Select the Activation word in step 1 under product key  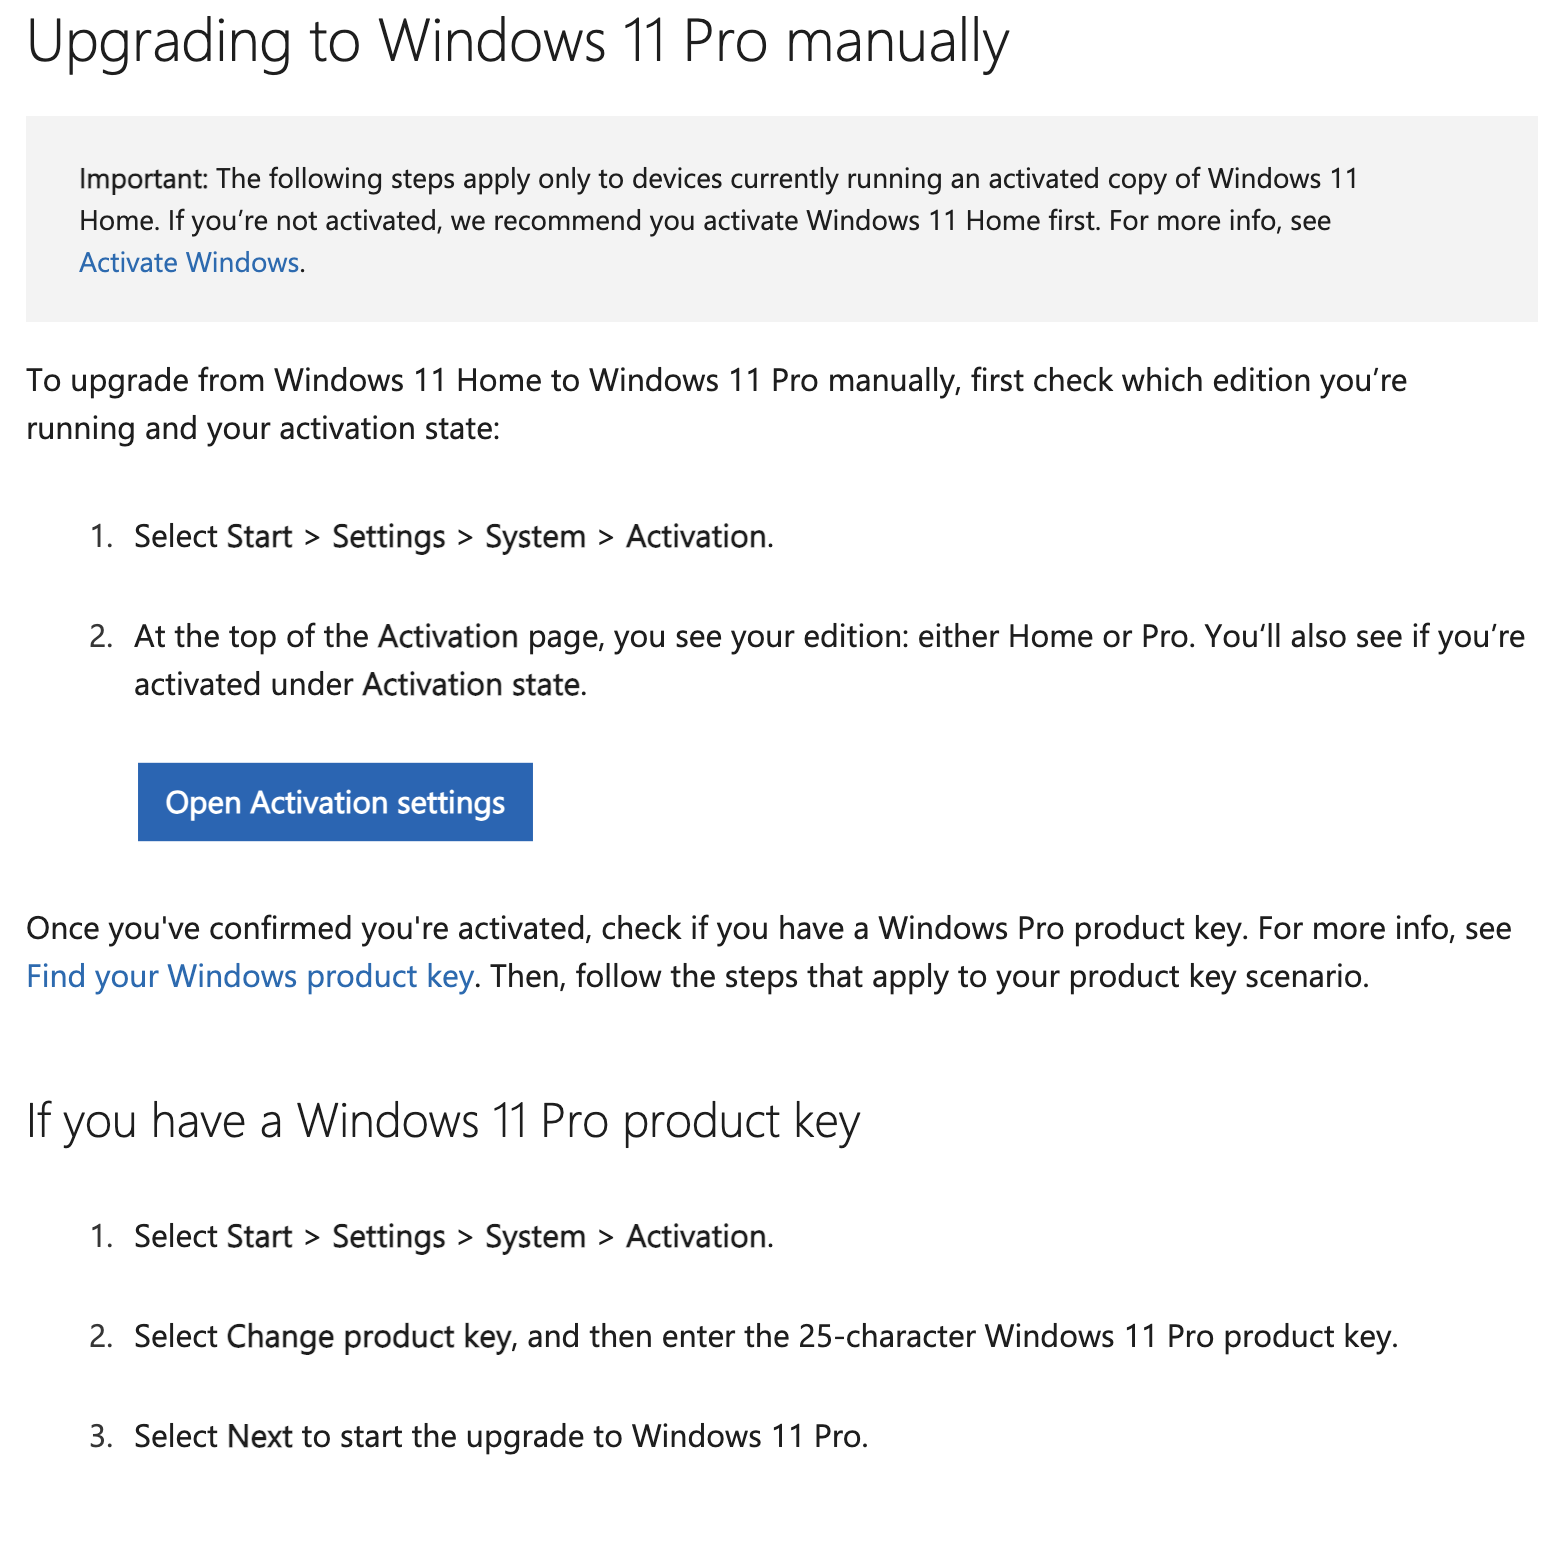point(697,1236)
